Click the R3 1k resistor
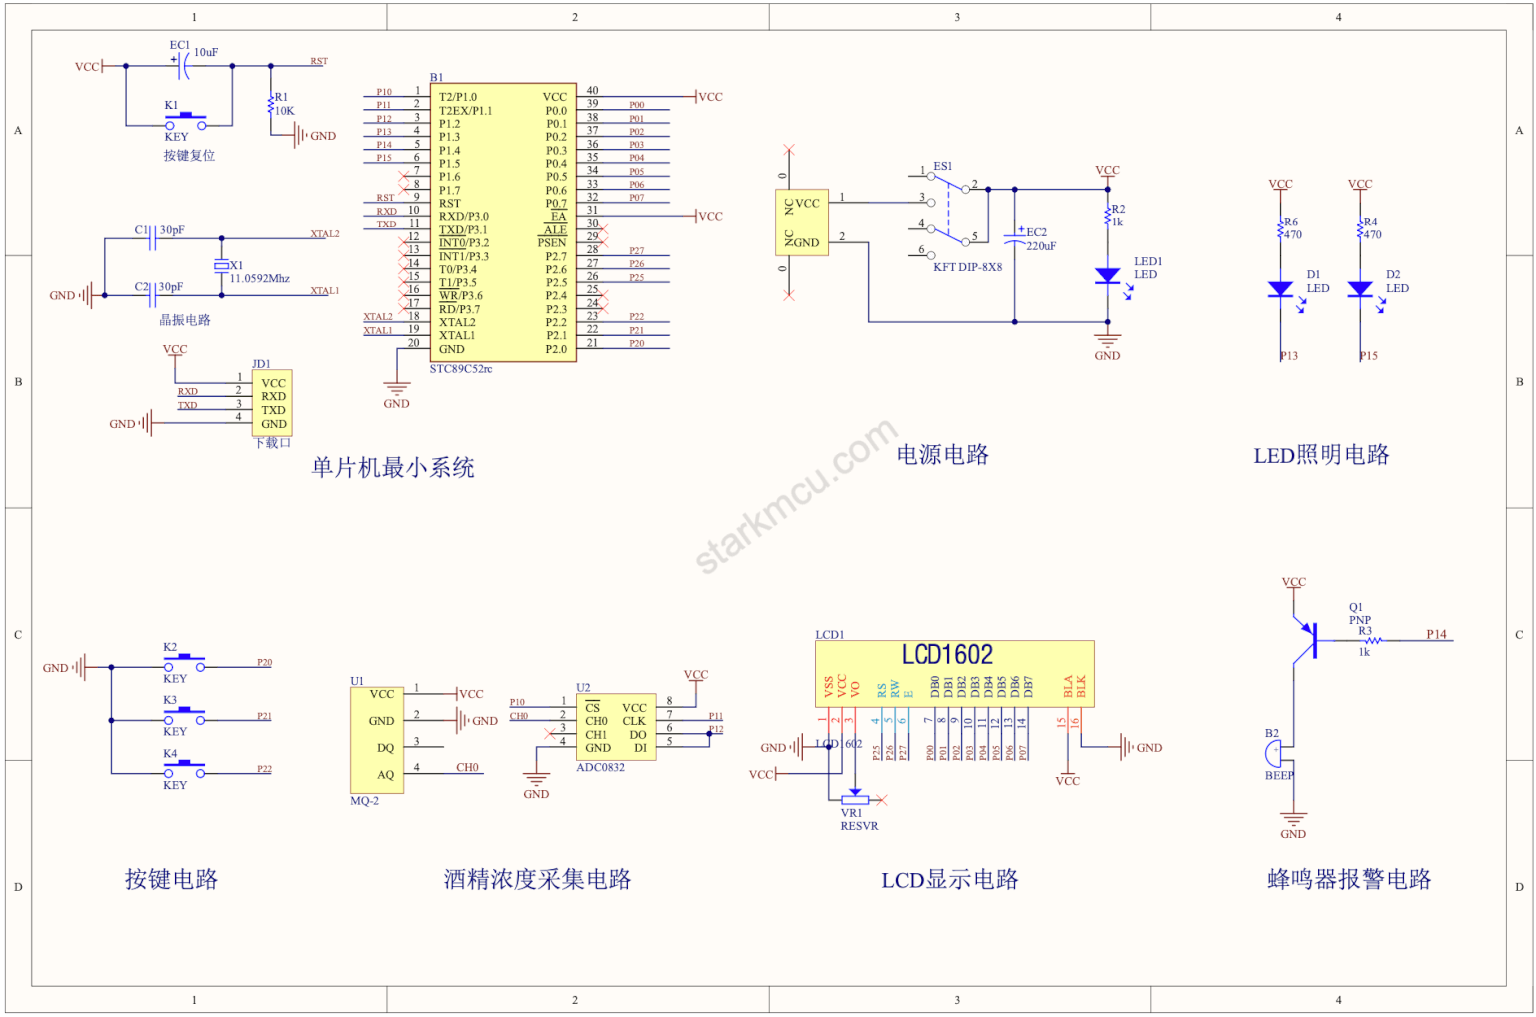Screen dimensions: 1536x1017 (1373, 640)
